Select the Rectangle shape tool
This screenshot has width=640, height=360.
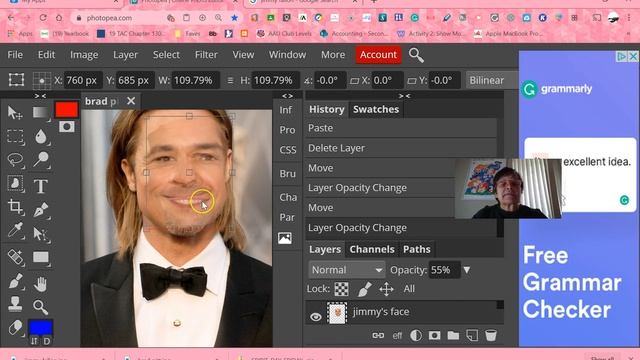tap(40, 257)
